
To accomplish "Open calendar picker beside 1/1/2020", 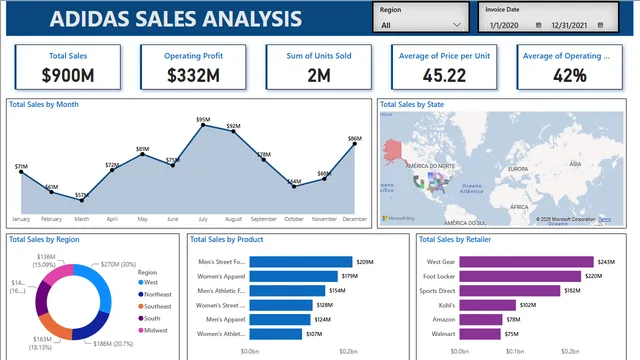I will [x=538, y=25].
